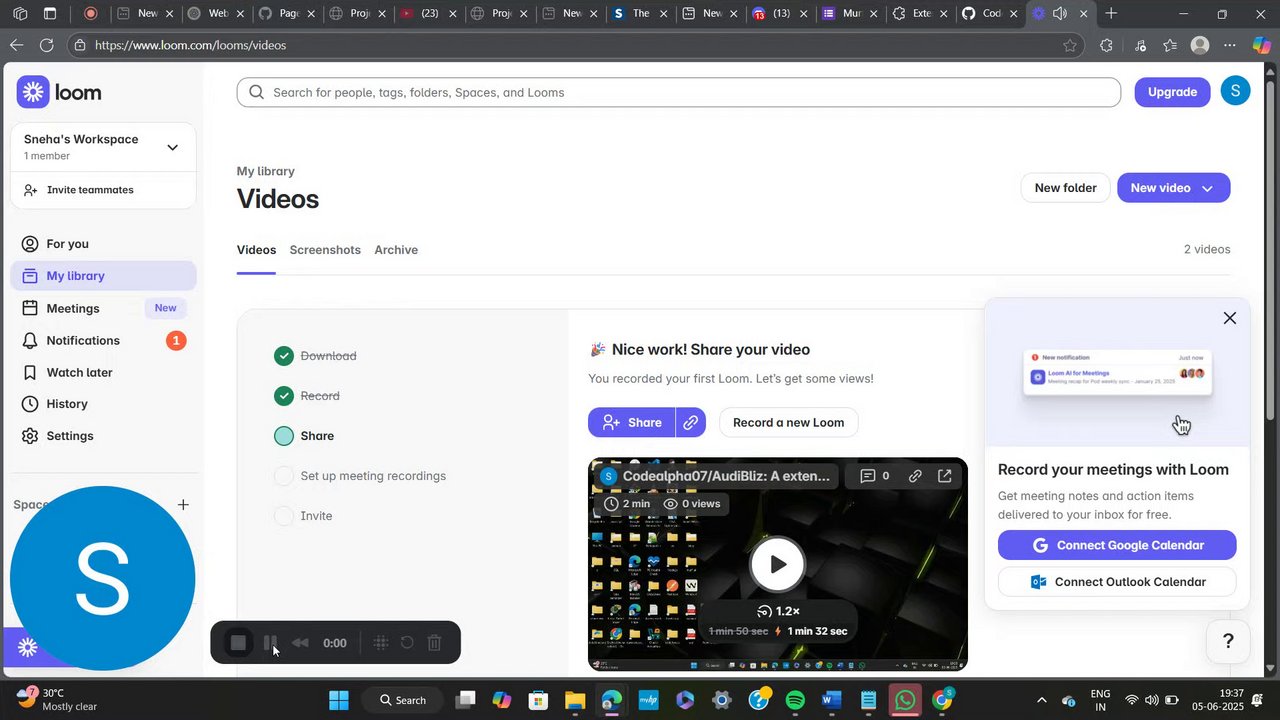Viewport: 1280px width, 720px height.
Task: Reload the page
Action: coord(47,45)
